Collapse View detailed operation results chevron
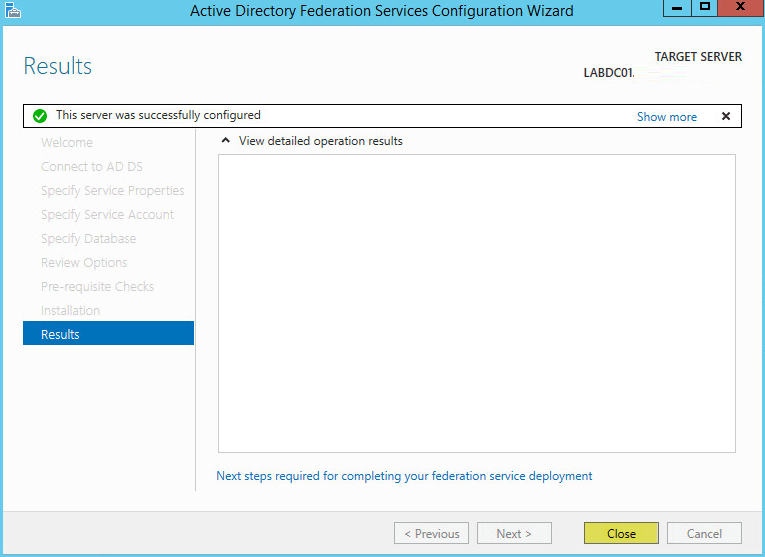 [225, 140]
